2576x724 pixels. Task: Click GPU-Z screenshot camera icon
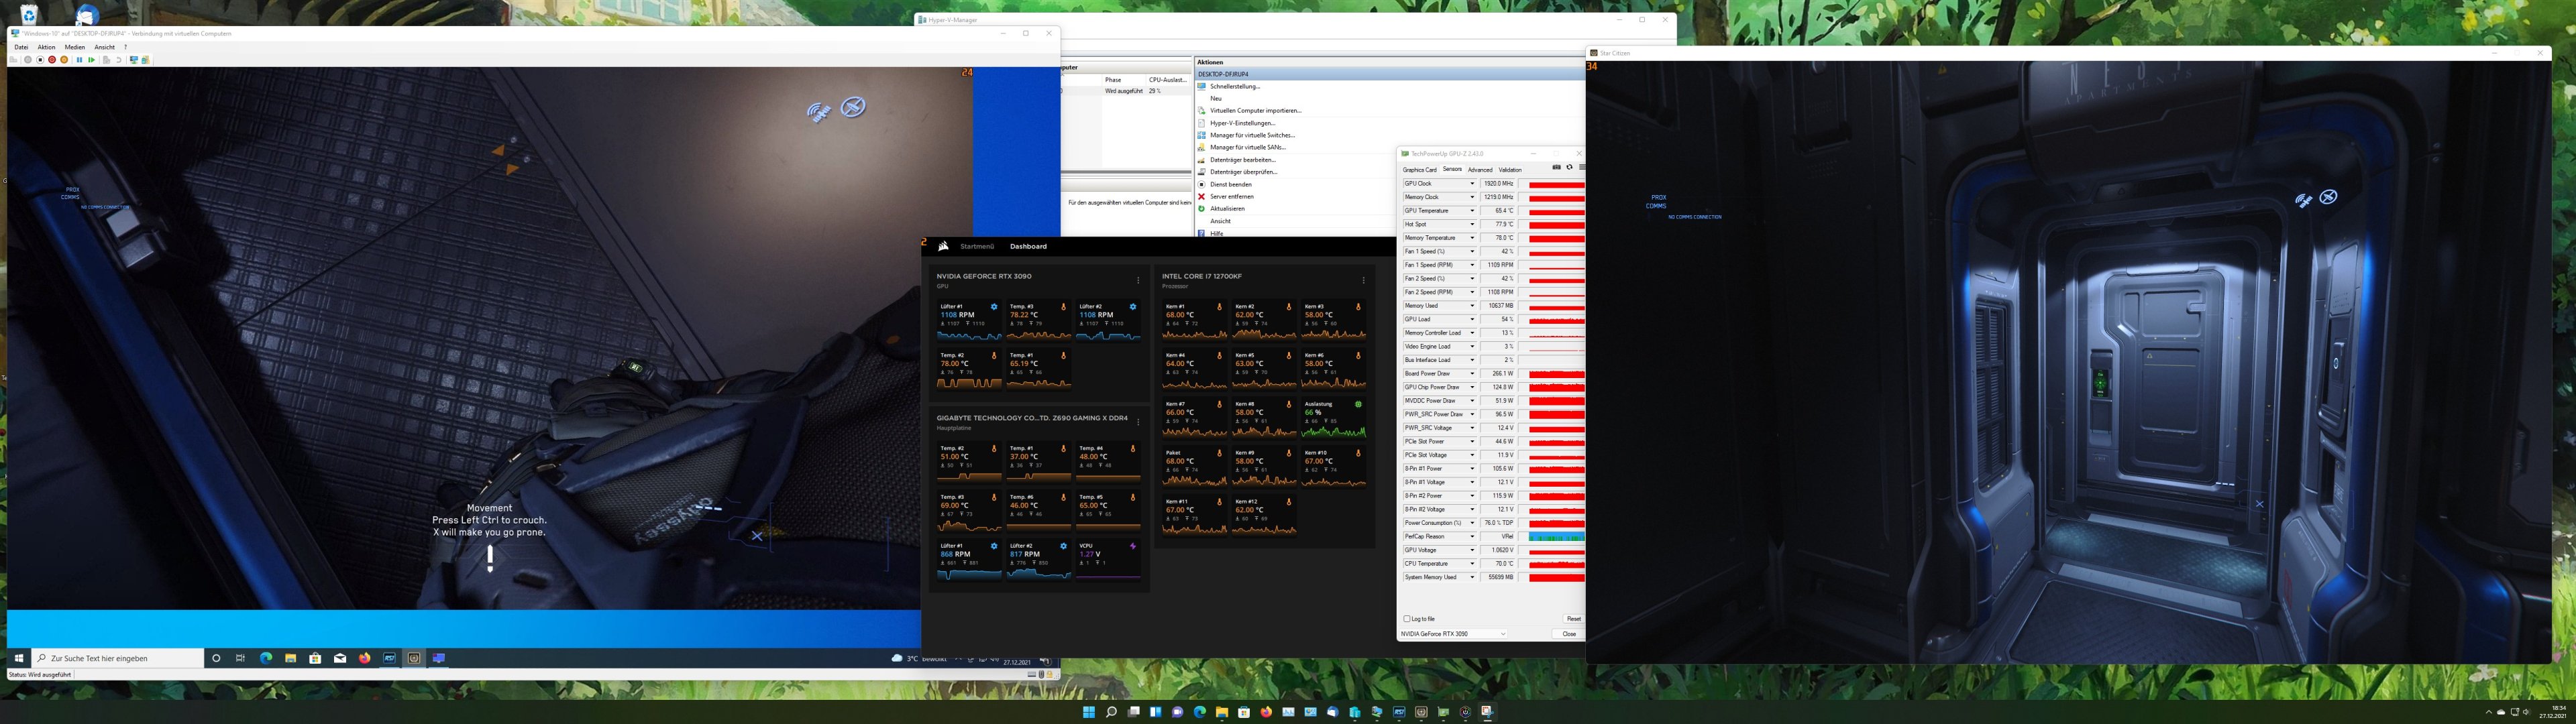(x=1556, y=168)
